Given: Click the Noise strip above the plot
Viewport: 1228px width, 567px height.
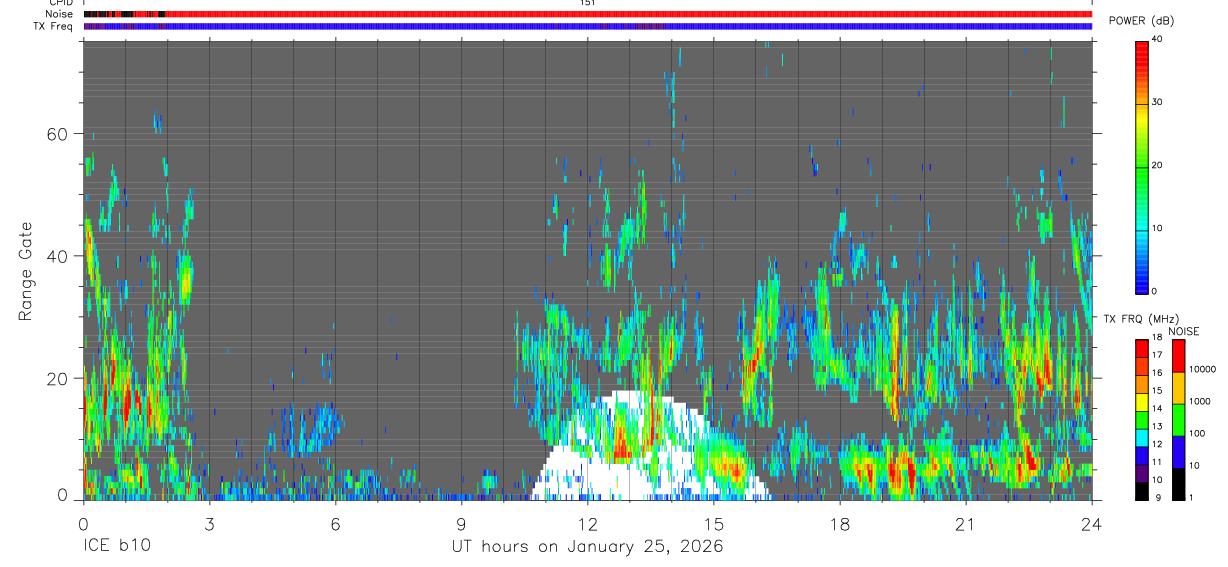Looking at the screenshot, I should coord(588,14).
